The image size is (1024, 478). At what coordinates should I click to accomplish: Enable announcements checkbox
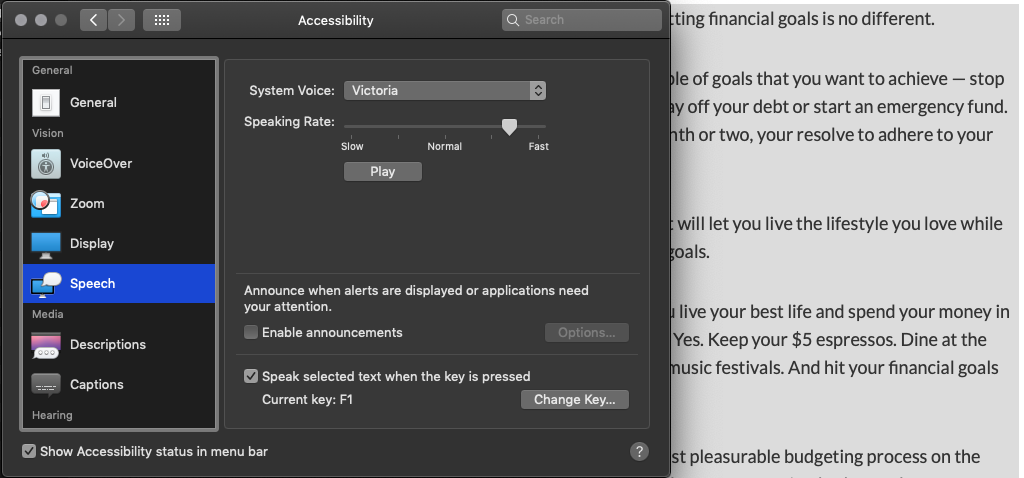pos(251,332)
